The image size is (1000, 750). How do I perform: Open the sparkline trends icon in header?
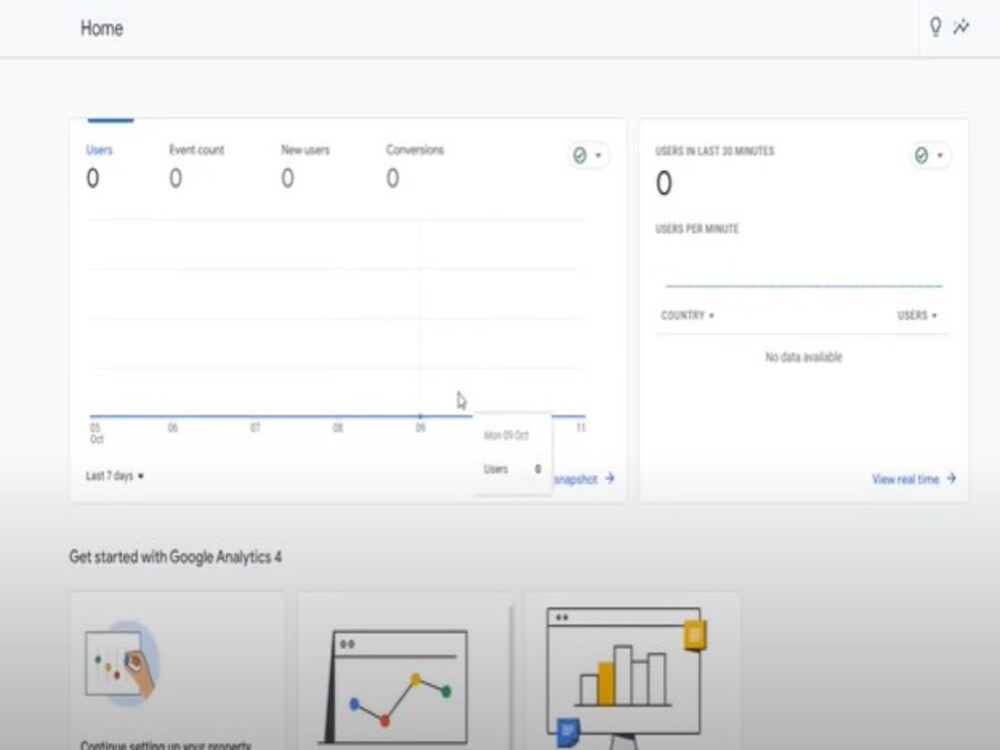click(961, 27)
